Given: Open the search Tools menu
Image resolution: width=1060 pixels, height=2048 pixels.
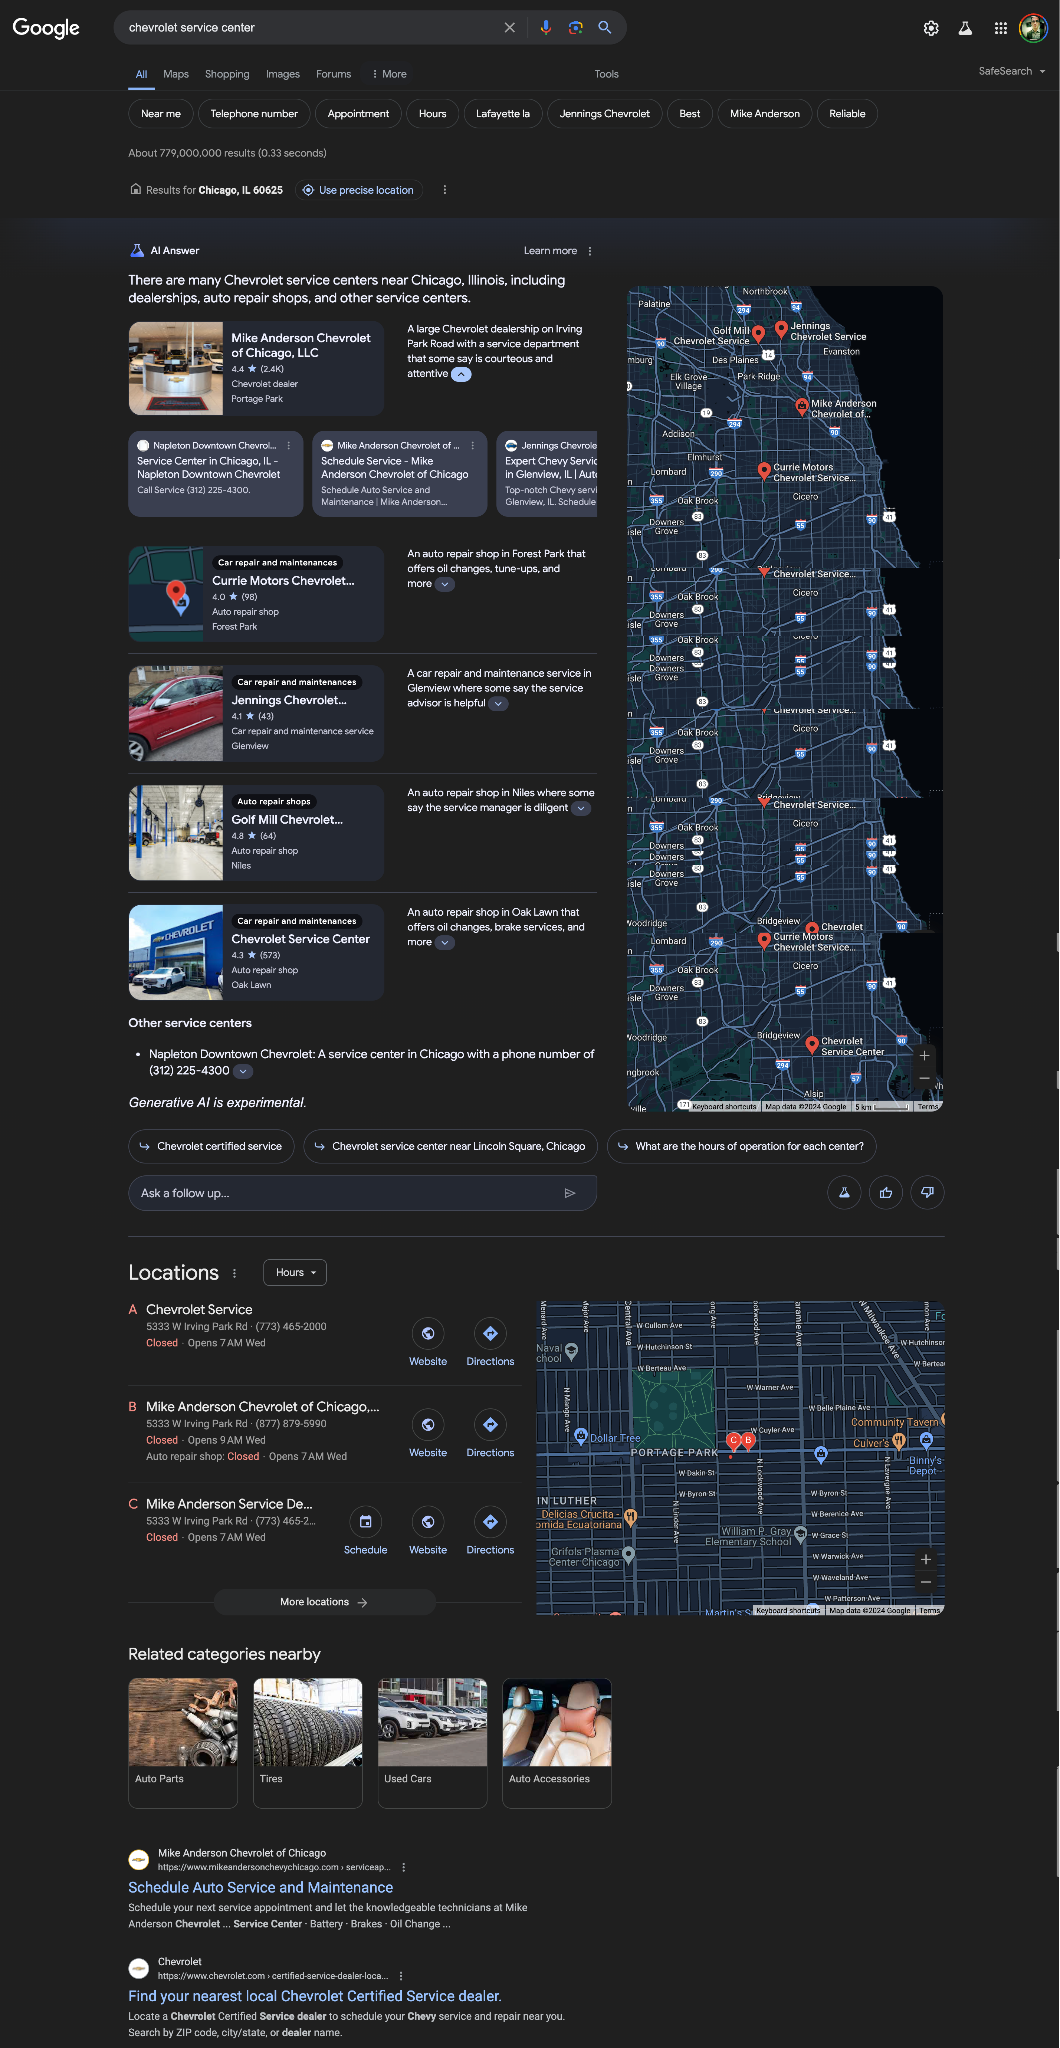Looking at the screenshot, I should pos(607,74).
